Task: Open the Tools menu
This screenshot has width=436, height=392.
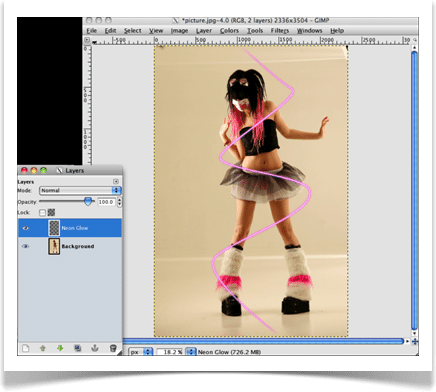Action: click(255, 31)
